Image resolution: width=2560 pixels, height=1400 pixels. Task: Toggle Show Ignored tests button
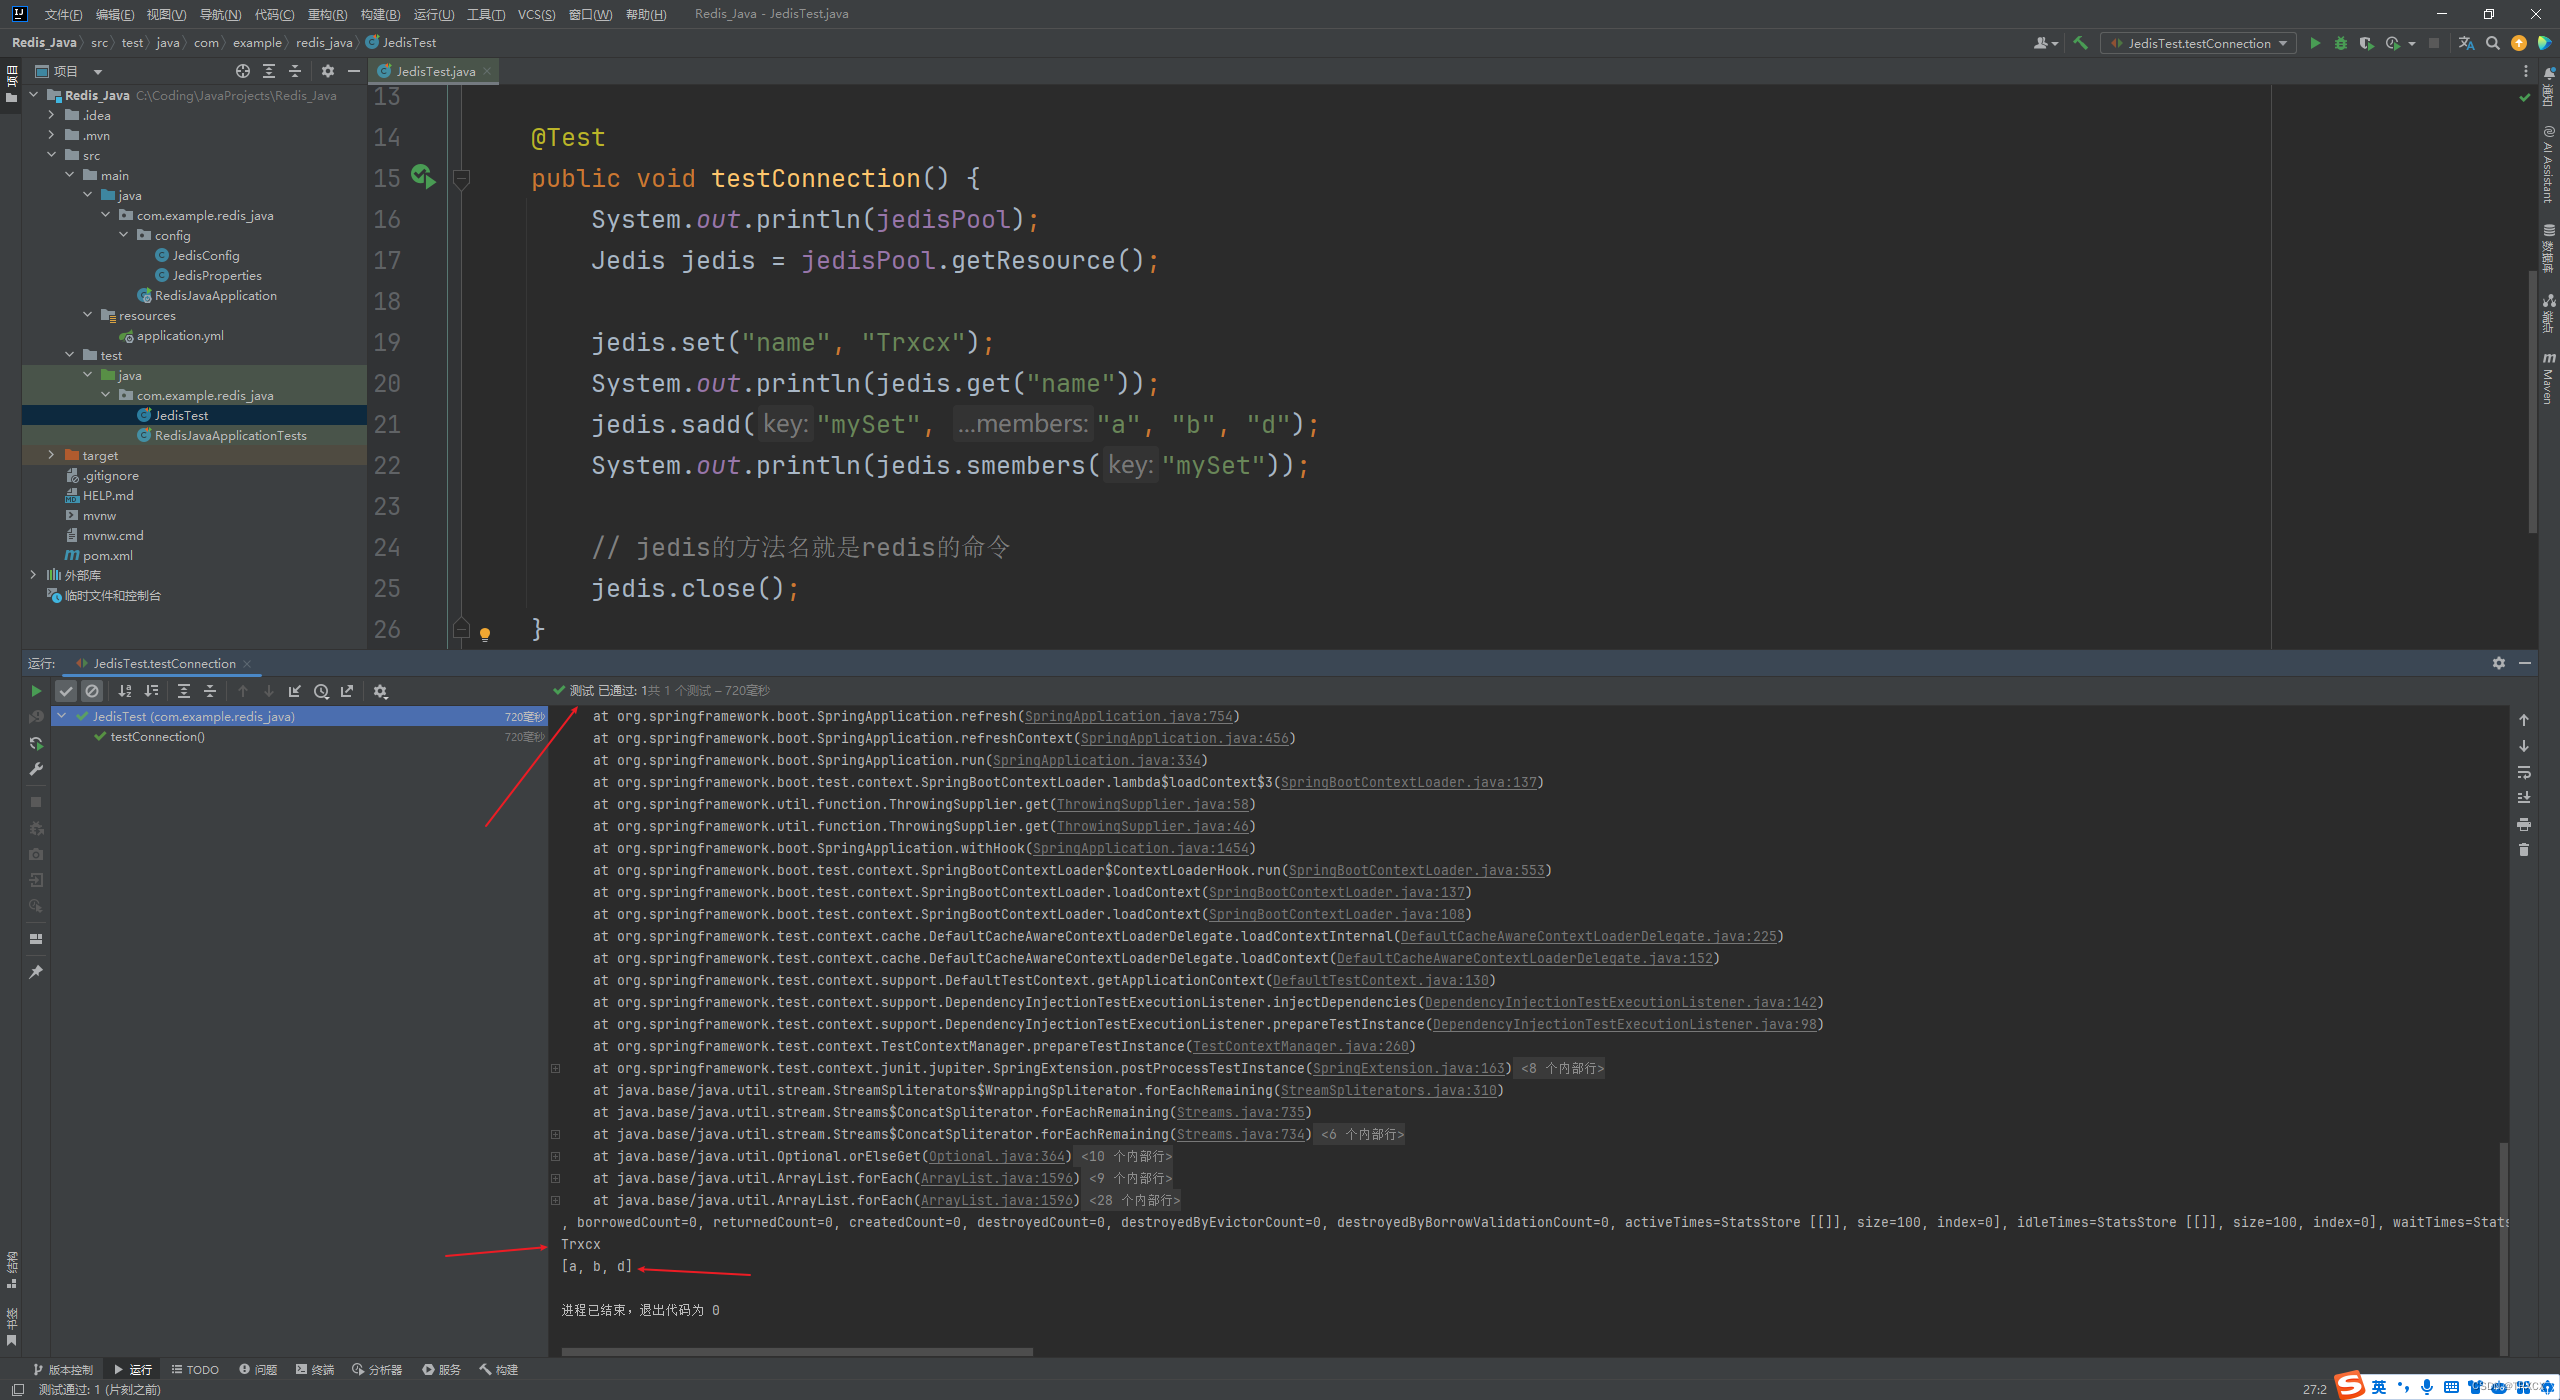pyautogui.click(x=92, y=691)
